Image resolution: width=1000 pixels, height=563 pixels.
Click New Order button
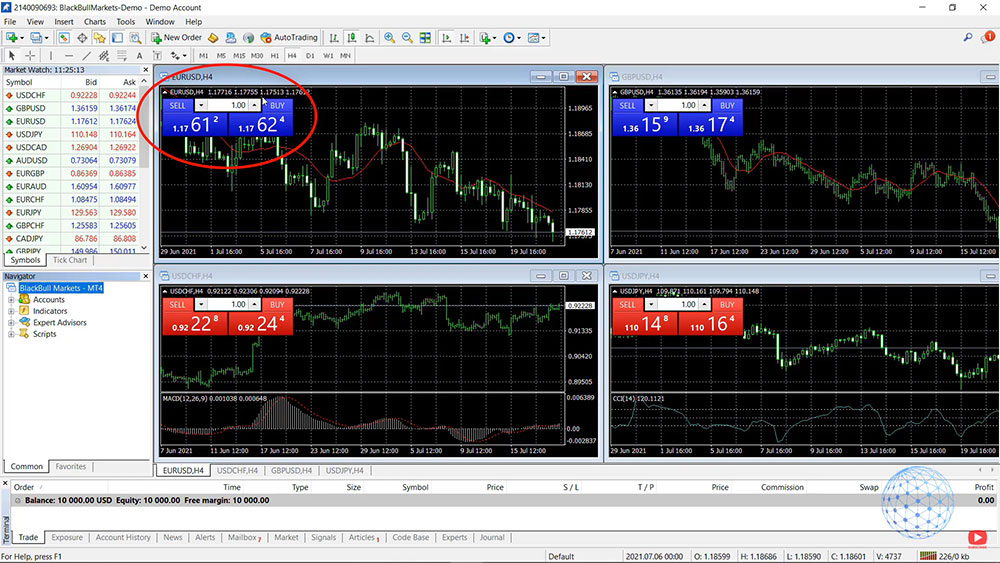pyautogui.click(x=177, y=38)
